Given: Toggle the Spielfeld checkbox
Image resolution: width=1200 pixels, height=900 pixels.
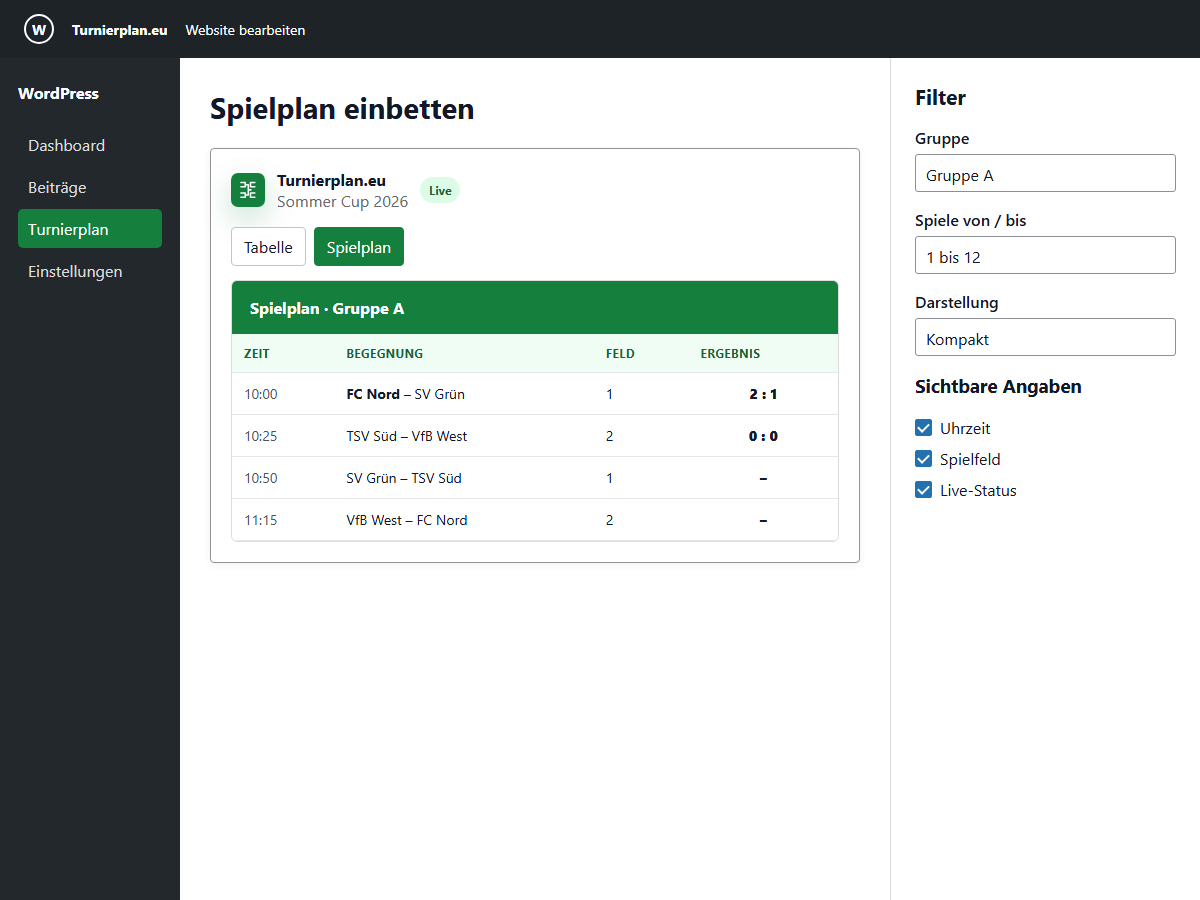Looking at the screenshot, I should click(923, 459).
